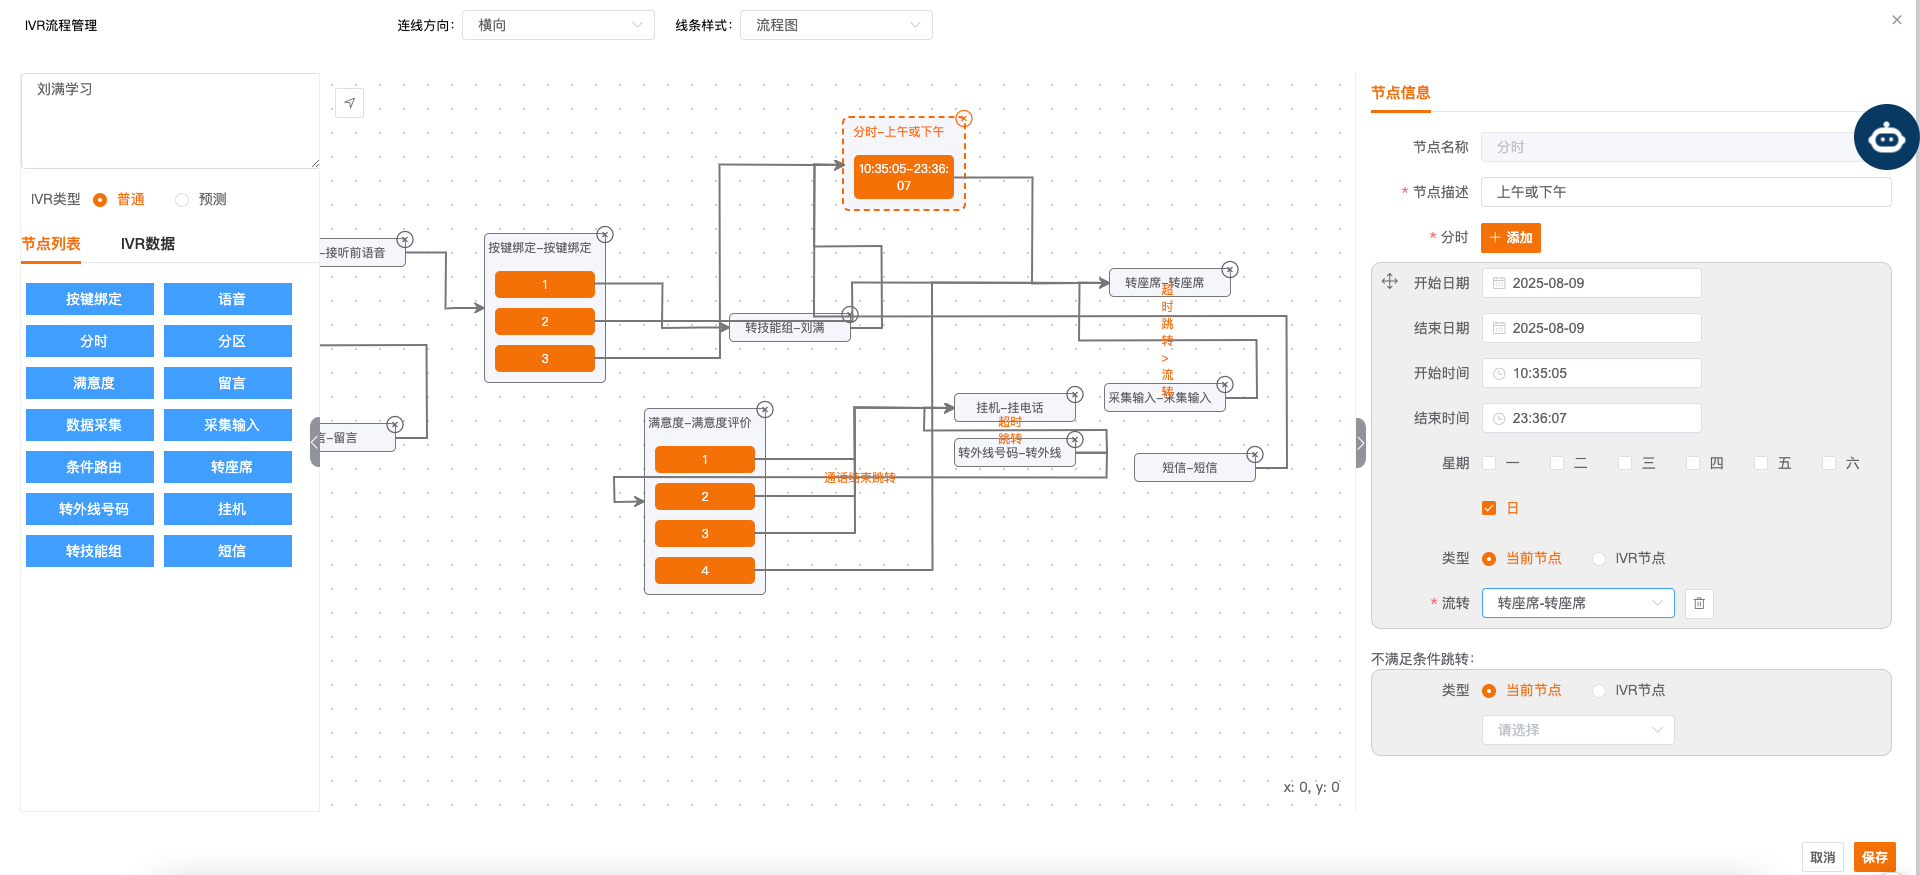Image resolution: width=1920 pixels, height=875 pixels.
Task: Switch to the IVR数据 tab
Action: pyautogui.click(x=147, y=244)
